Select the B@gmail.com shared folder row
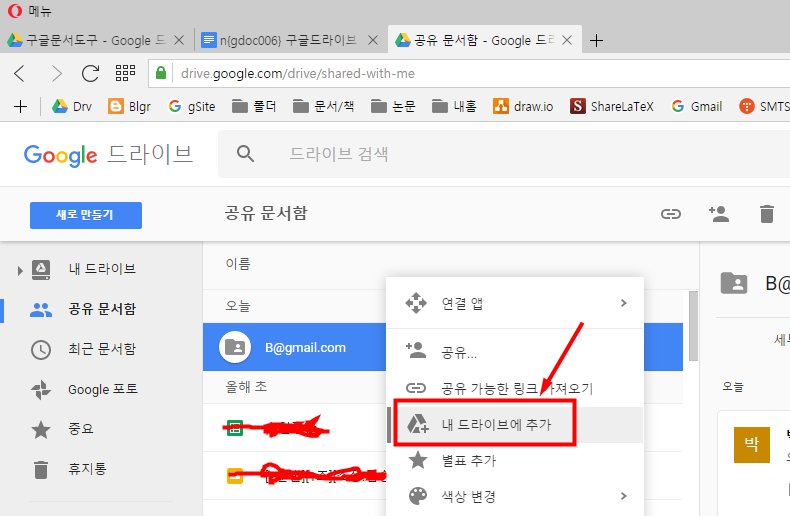Viewport: 790px width, 516px height. pos(295,347)
